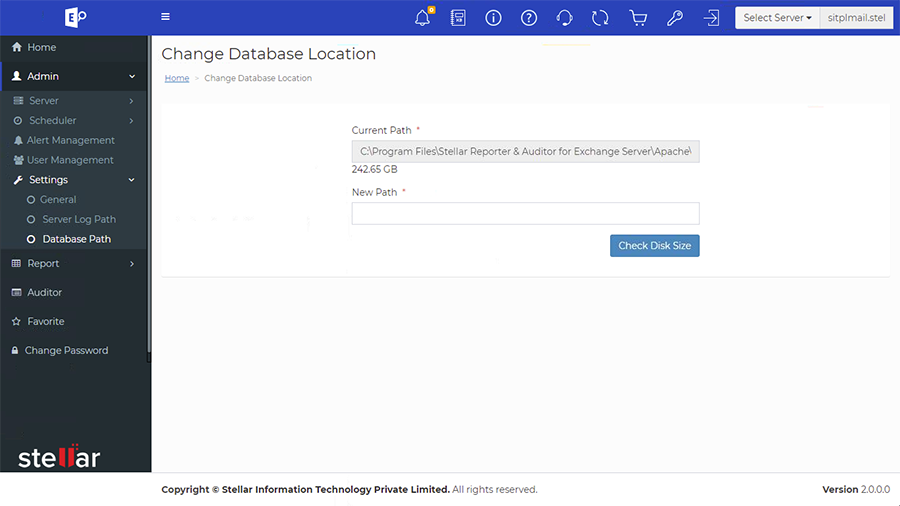Click the Change Password lock icon
This screenshot has height=506, width=900.
point(15,350)
